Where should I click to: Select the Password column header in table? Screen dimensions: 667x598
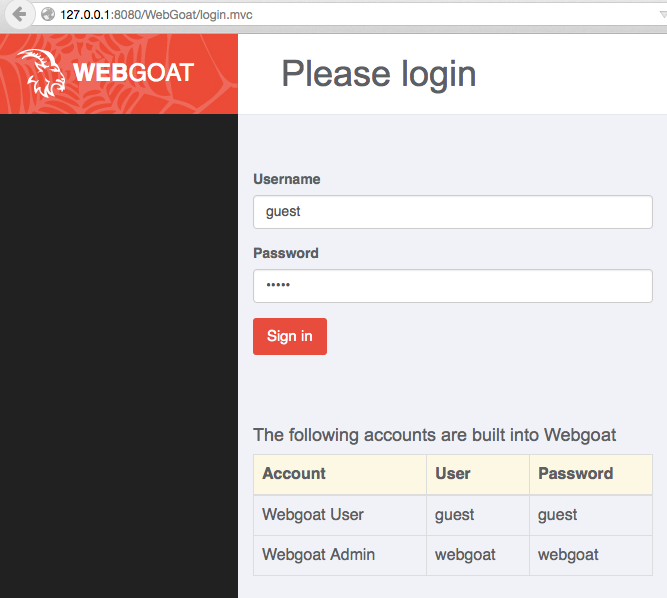[x=575, y=473]
